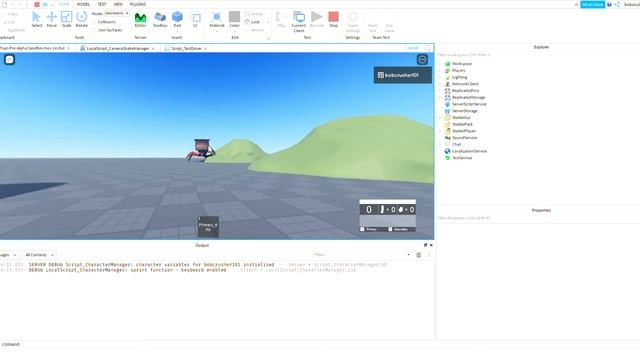Select Lighting in Explorer

point(460,77)
